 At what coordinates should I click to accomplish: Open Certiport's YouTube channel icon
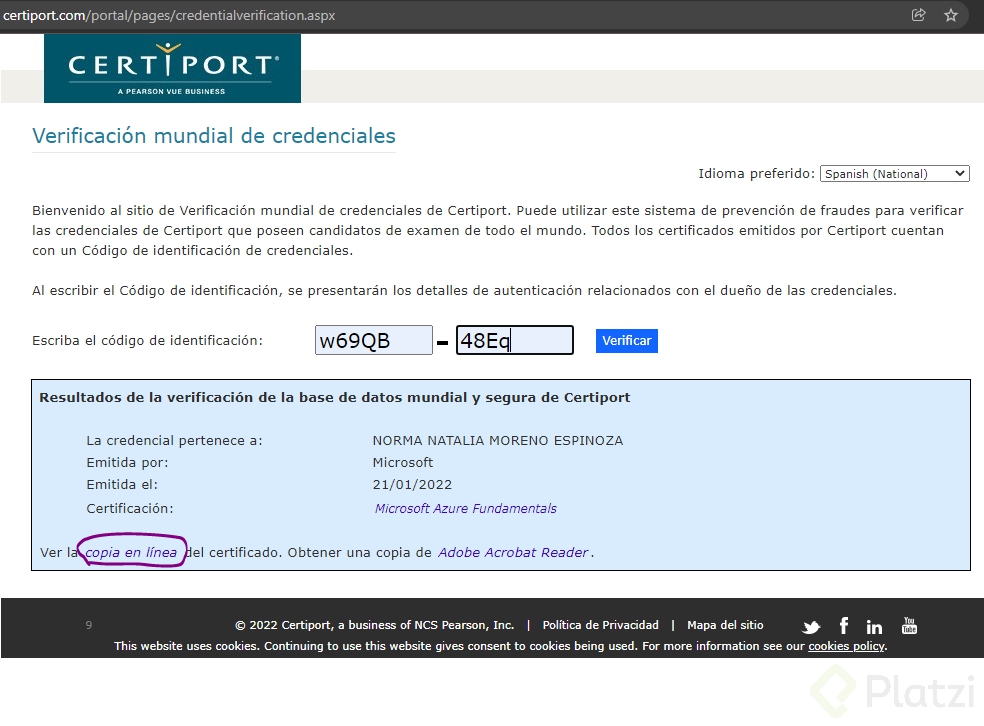pos(909,625)
